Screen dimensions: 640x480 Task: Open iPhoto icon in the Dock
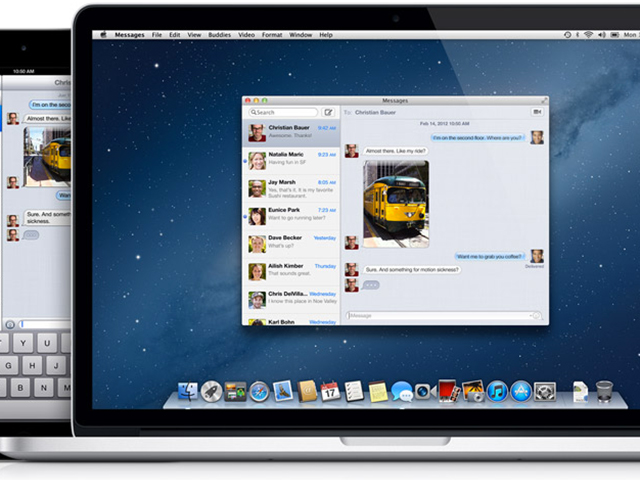(473, 391)
